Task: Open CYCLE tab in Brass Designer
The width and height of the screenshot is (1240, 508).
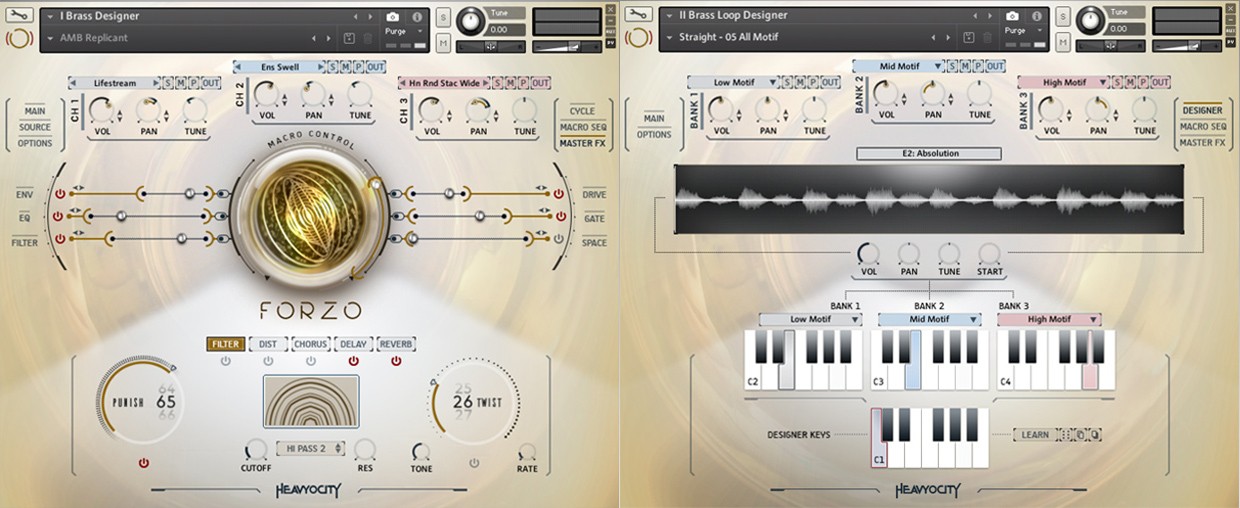Action: 582,111
